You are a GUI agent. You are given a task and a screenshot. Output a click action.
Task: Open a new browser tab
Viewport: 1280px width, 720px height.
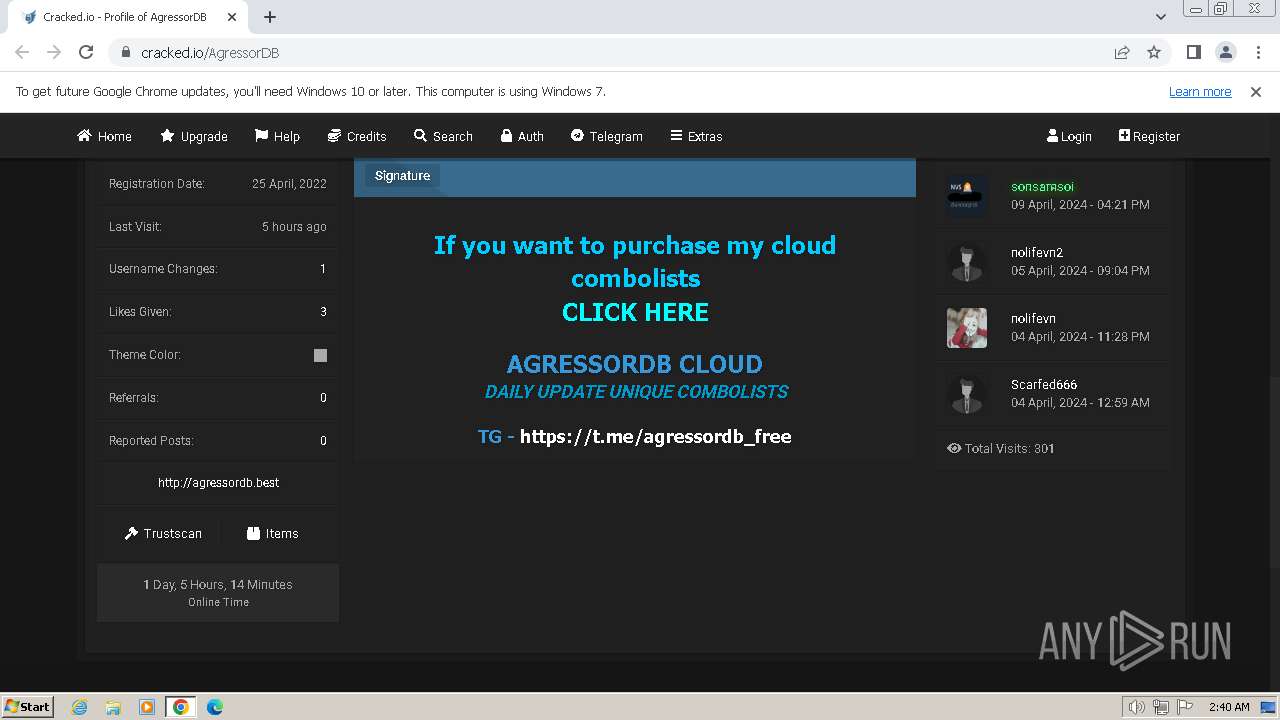point(270,17)
